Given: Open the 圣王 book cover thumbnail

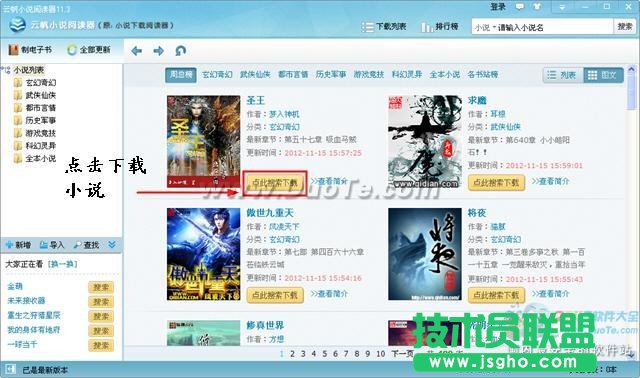Looking at the screenshot, I should pyautogui.click(x=203, y=141).
